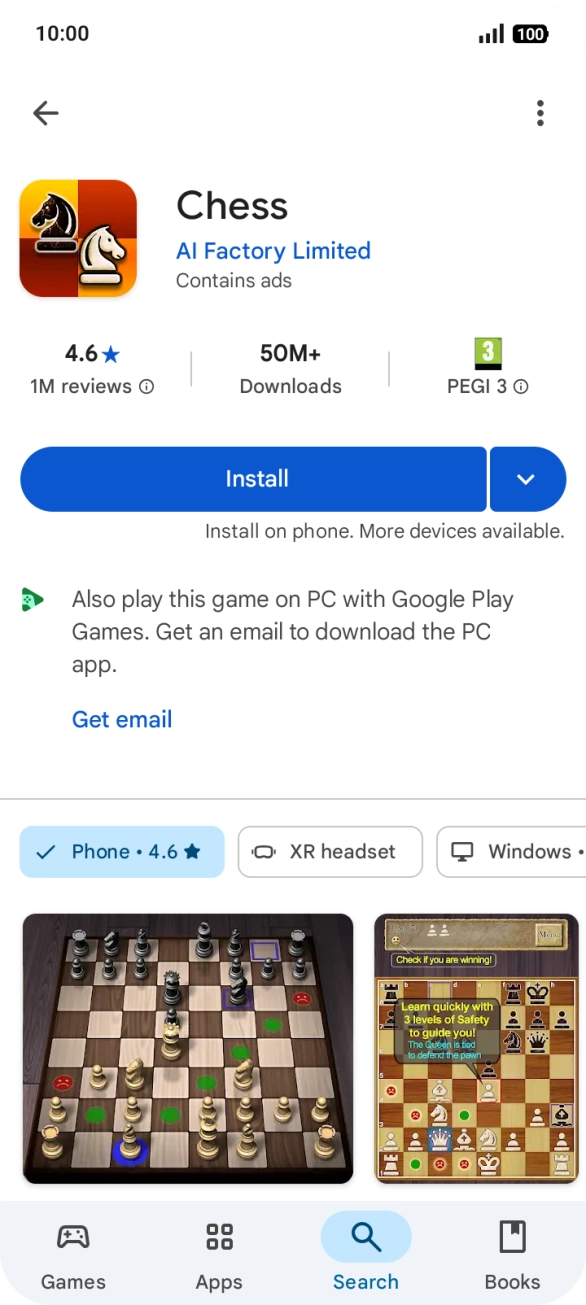Open the Books tab
586x1305 pixels.
coord(513,1252)
